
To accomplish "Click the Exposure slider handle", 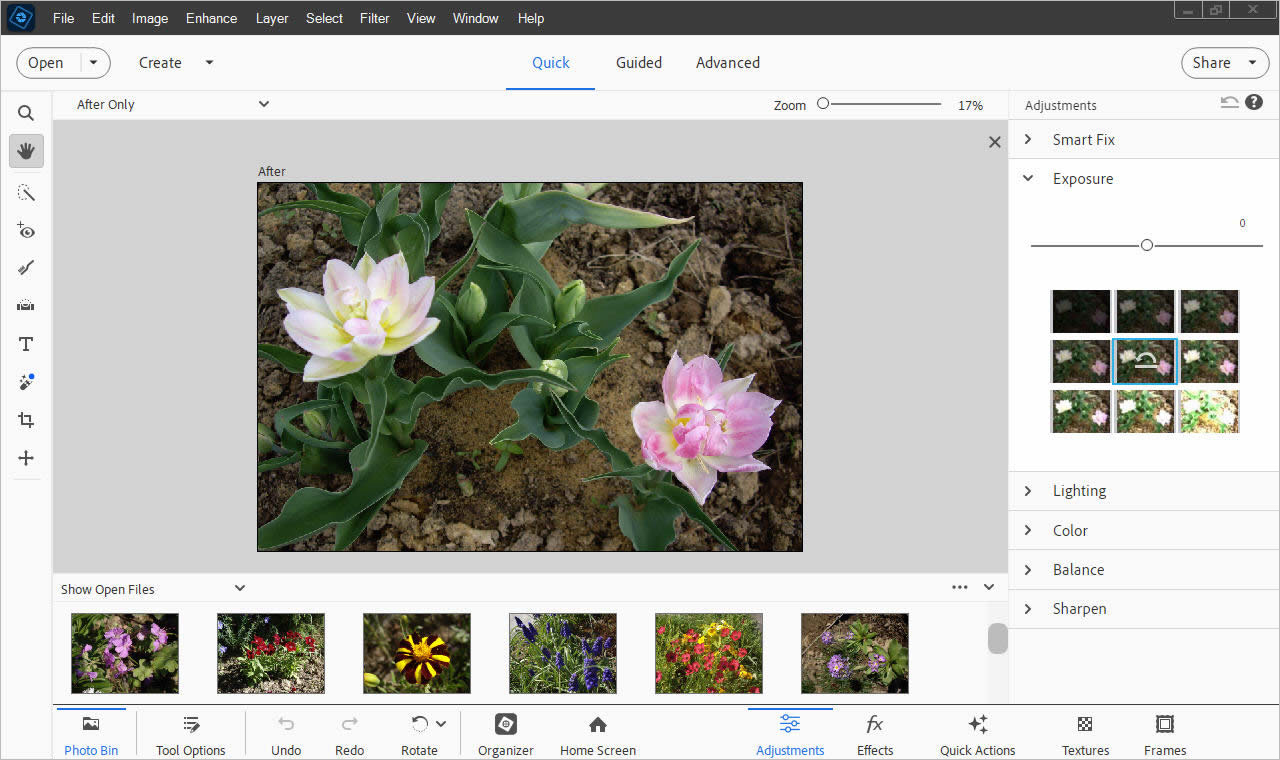I will pyautogui.click(x=1147, y=245).
